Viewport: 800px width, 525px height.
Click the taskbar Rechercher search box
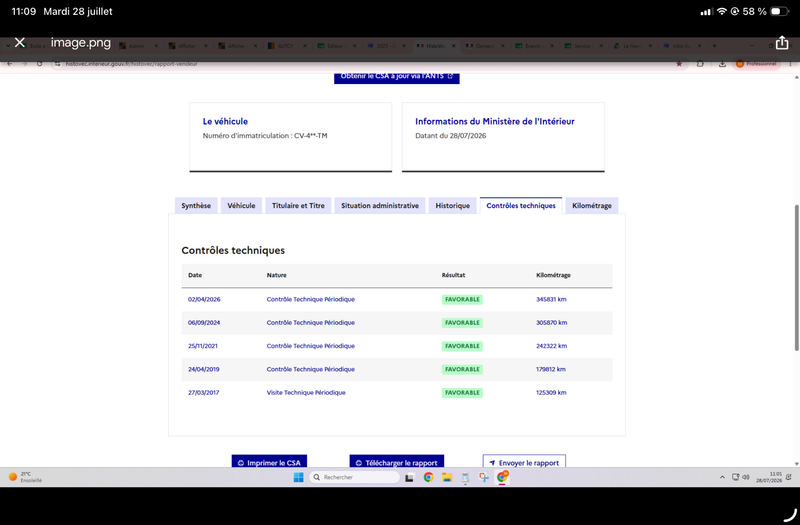(355, 478)
